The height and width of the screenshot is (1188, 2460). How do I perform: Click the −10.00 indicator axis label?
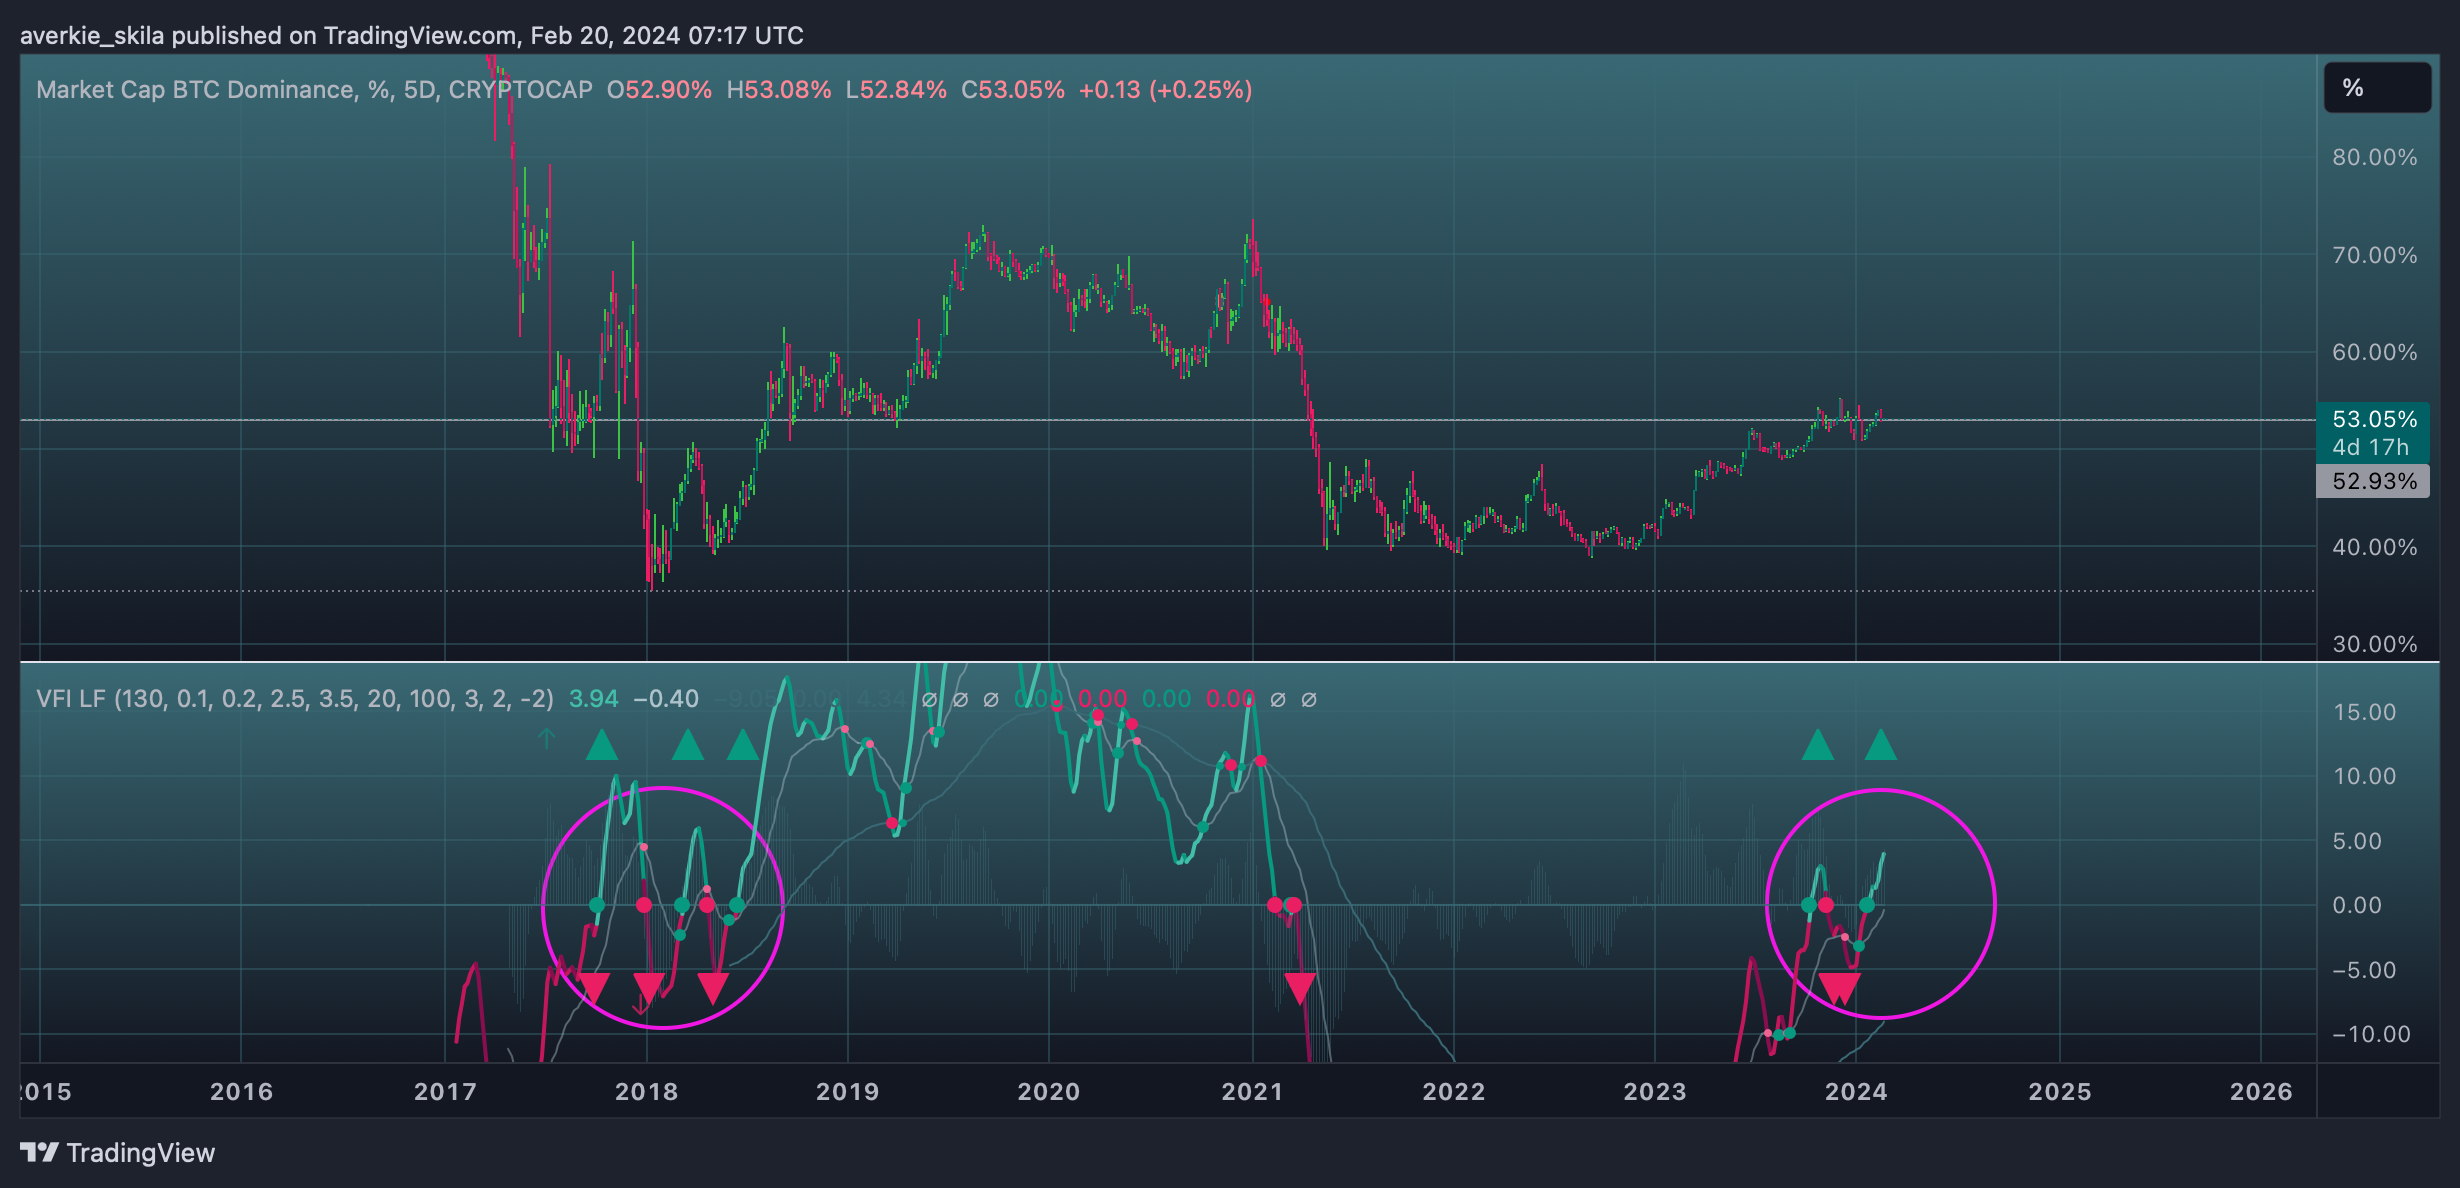tap(2371, 1034)
